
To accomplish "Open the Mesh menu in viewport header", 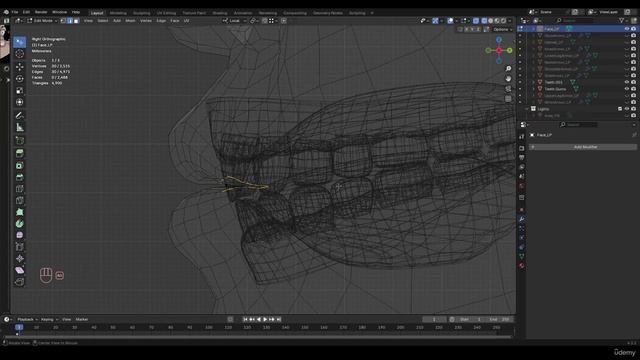I will point(130,20).
